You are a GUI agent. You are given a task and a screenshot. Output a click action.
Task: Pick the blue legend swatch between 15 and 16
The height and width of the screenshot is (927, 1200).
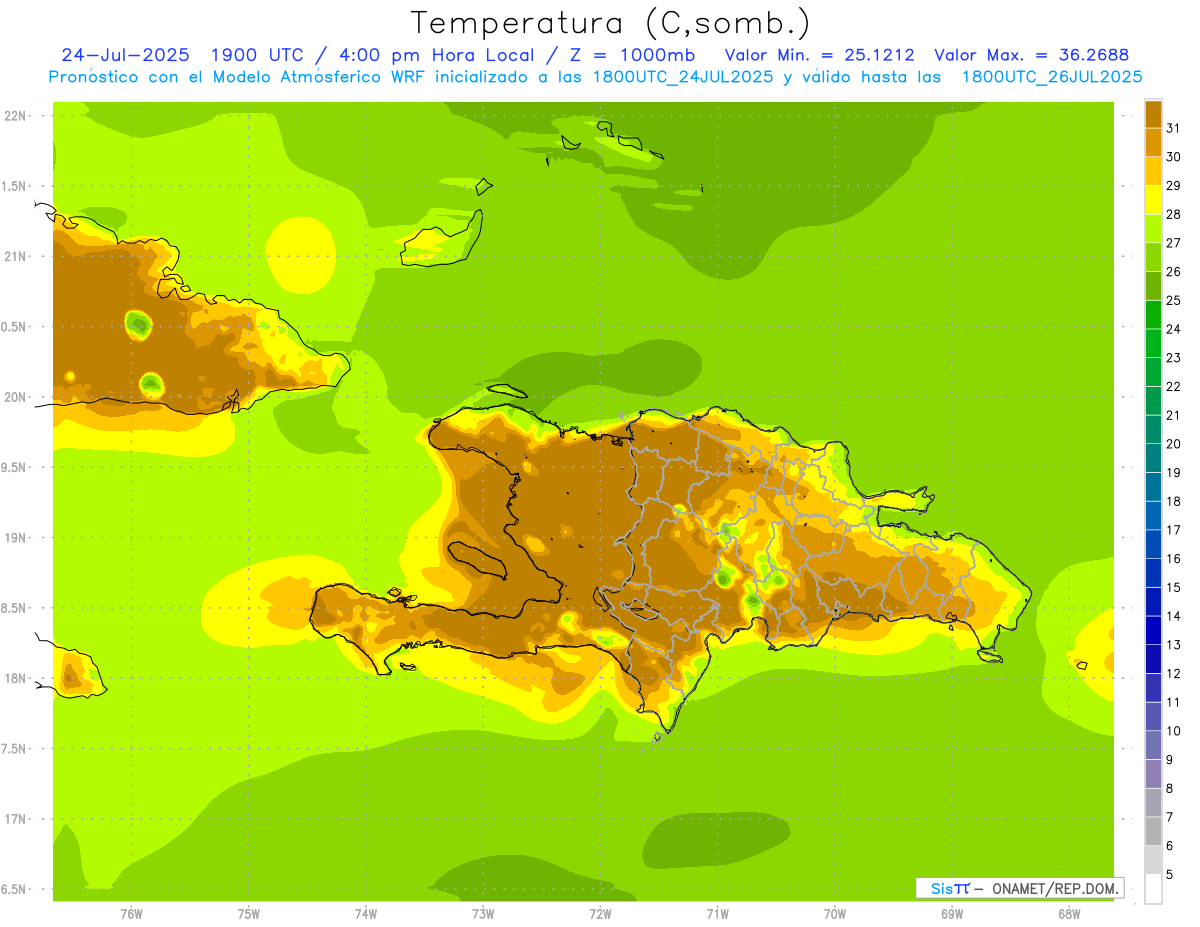coord(1153,573)
